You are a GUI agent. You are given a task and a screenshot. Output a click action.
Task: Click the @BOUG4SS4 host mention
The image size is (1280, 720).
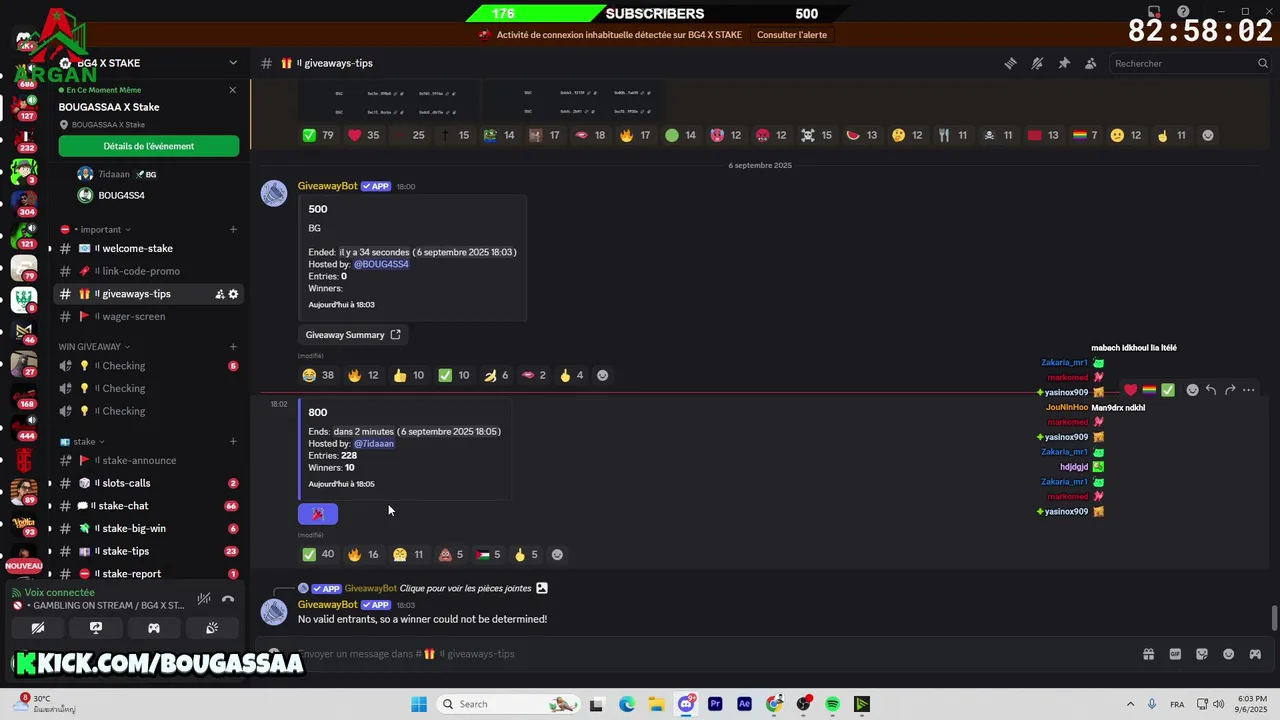tap(381, 264)
